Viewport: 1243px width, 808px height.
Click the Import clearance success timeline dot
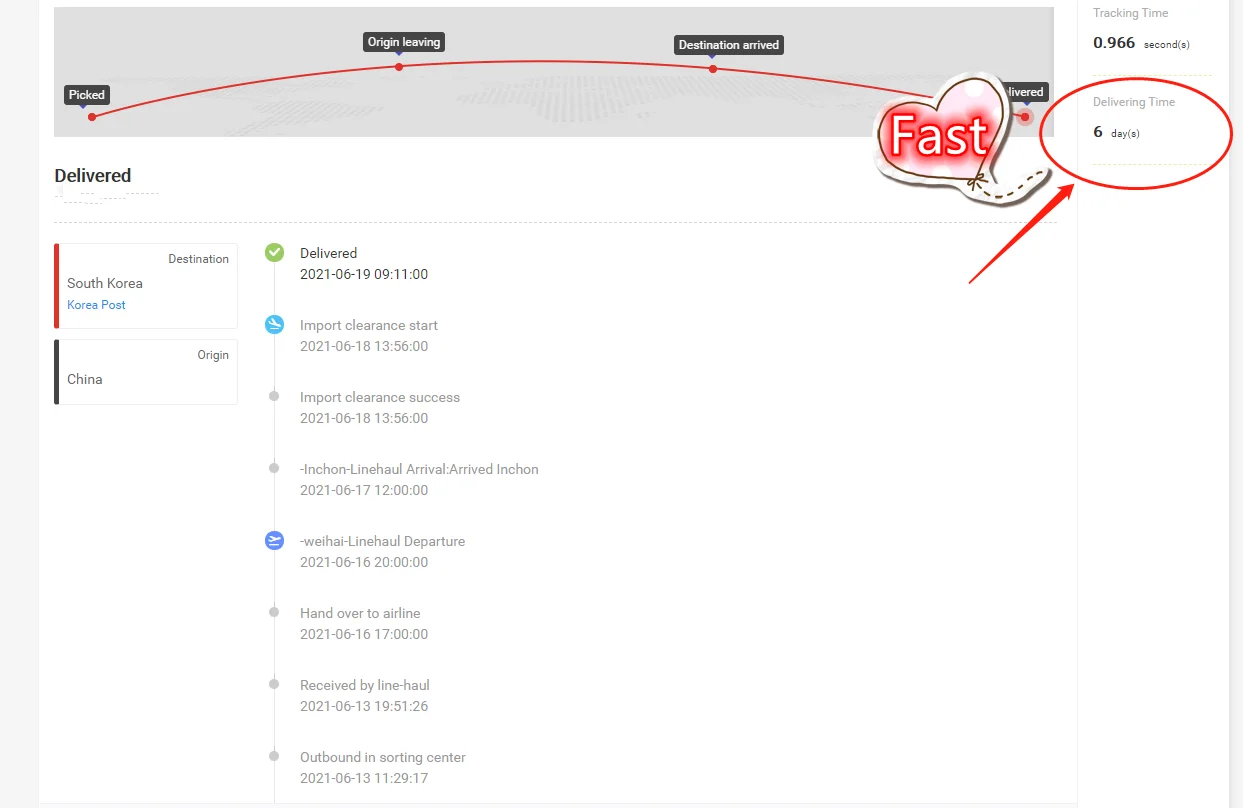pyautogui.click(x=274, y=396)
